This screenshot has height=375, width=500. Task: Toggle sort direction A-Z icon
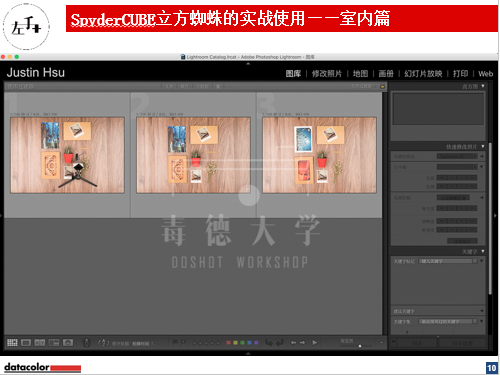click(x=104, y=342)
